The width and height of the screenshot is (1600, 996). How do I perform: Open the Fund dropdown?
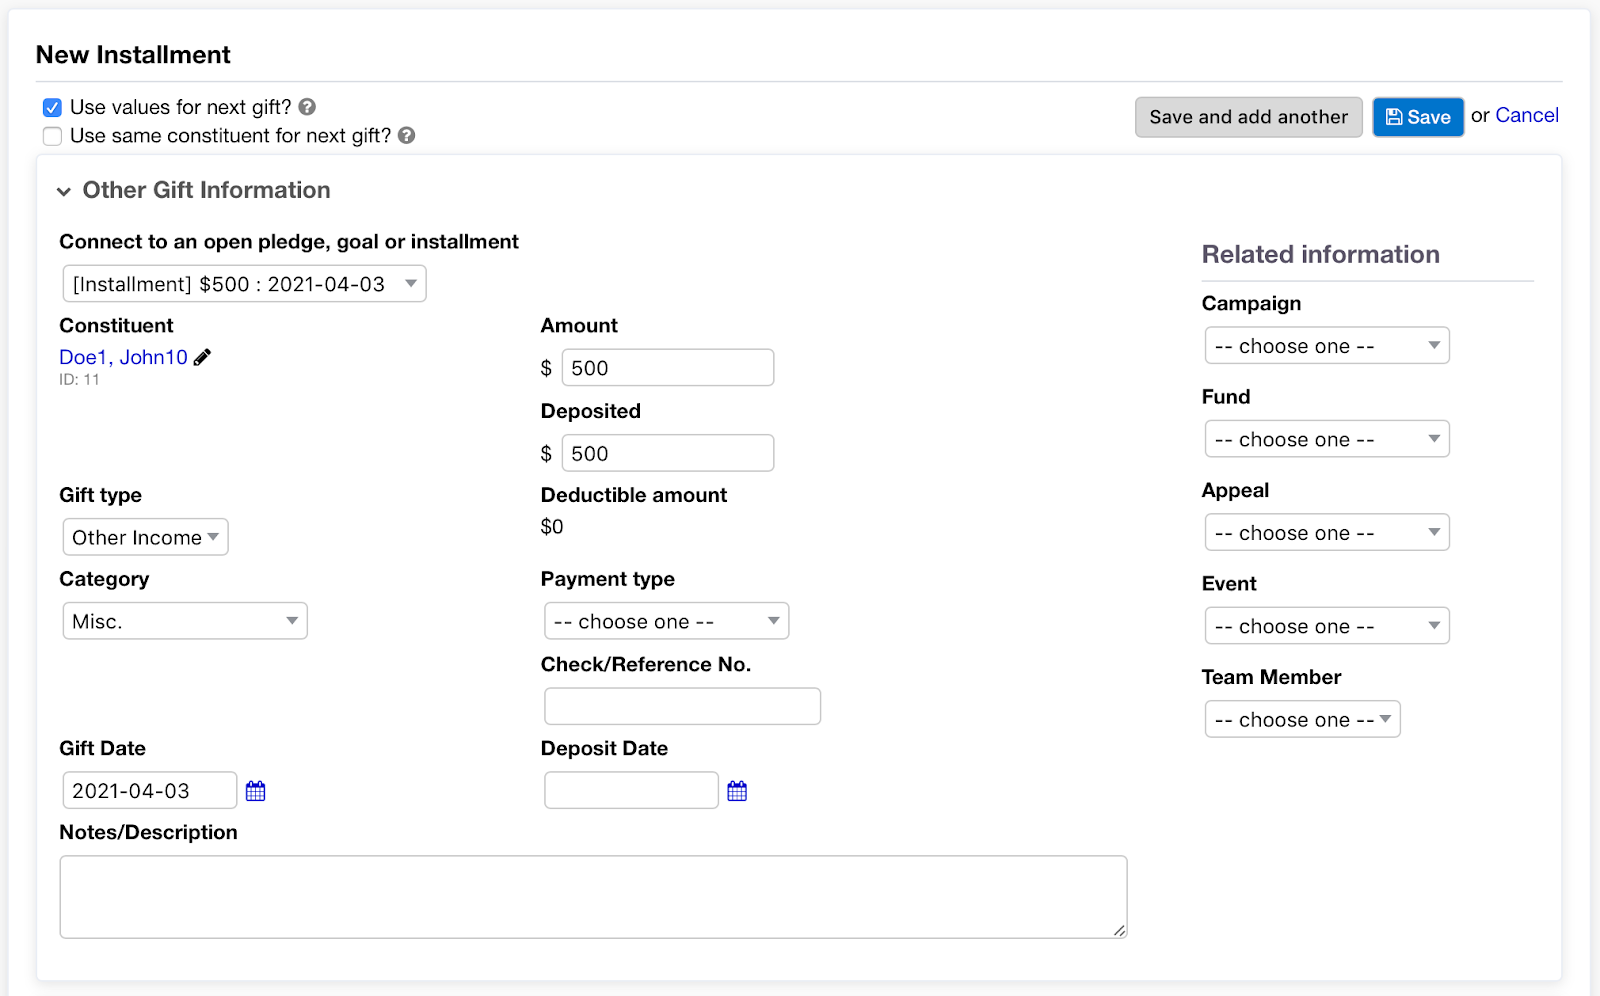coord(1326,439)
